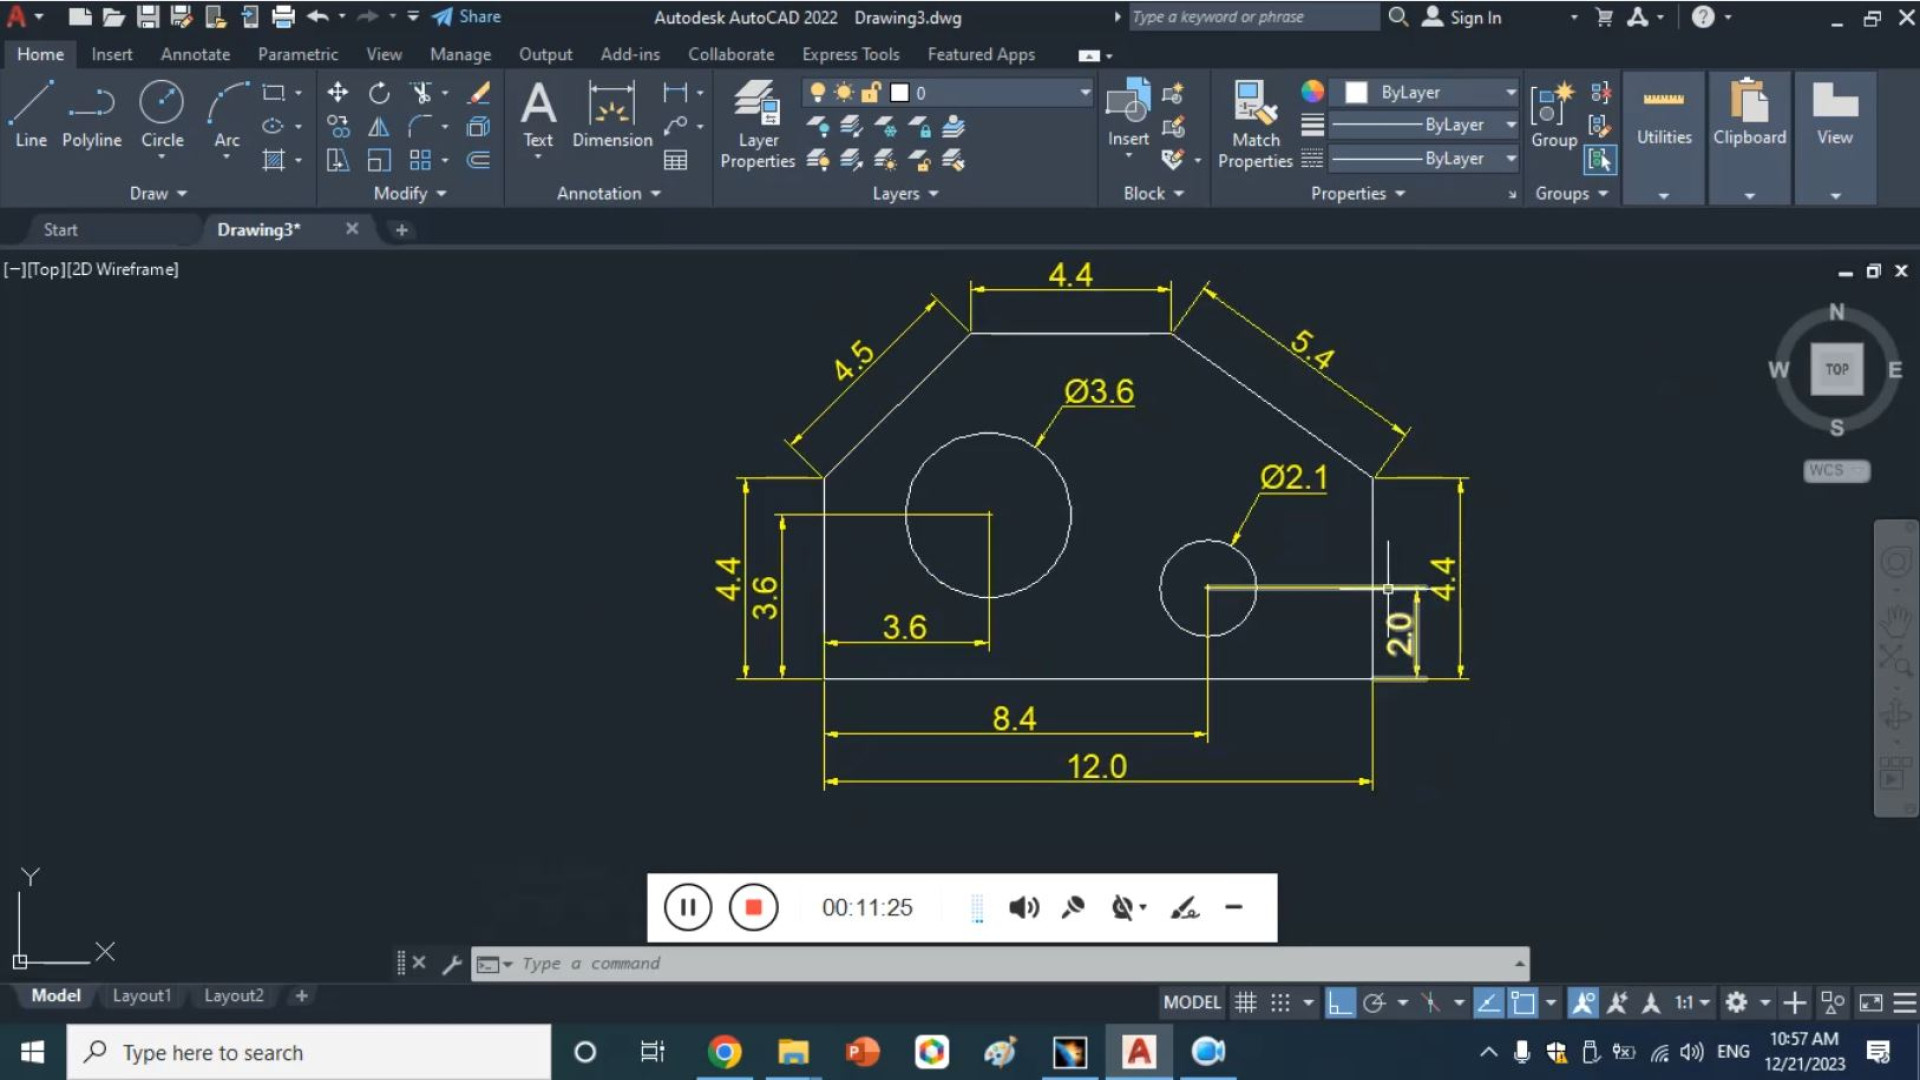
Task: Toggle snap mode dots
Action: pyautogui.click(x=1280, y=1002)
